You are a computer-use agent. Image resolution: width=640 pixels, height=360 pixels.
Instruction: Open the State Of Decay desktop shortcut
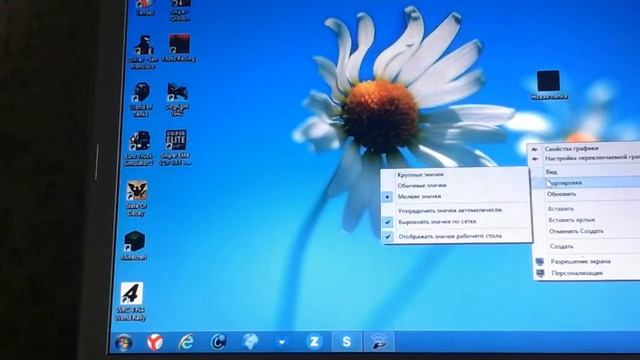(x=136, y=199)
